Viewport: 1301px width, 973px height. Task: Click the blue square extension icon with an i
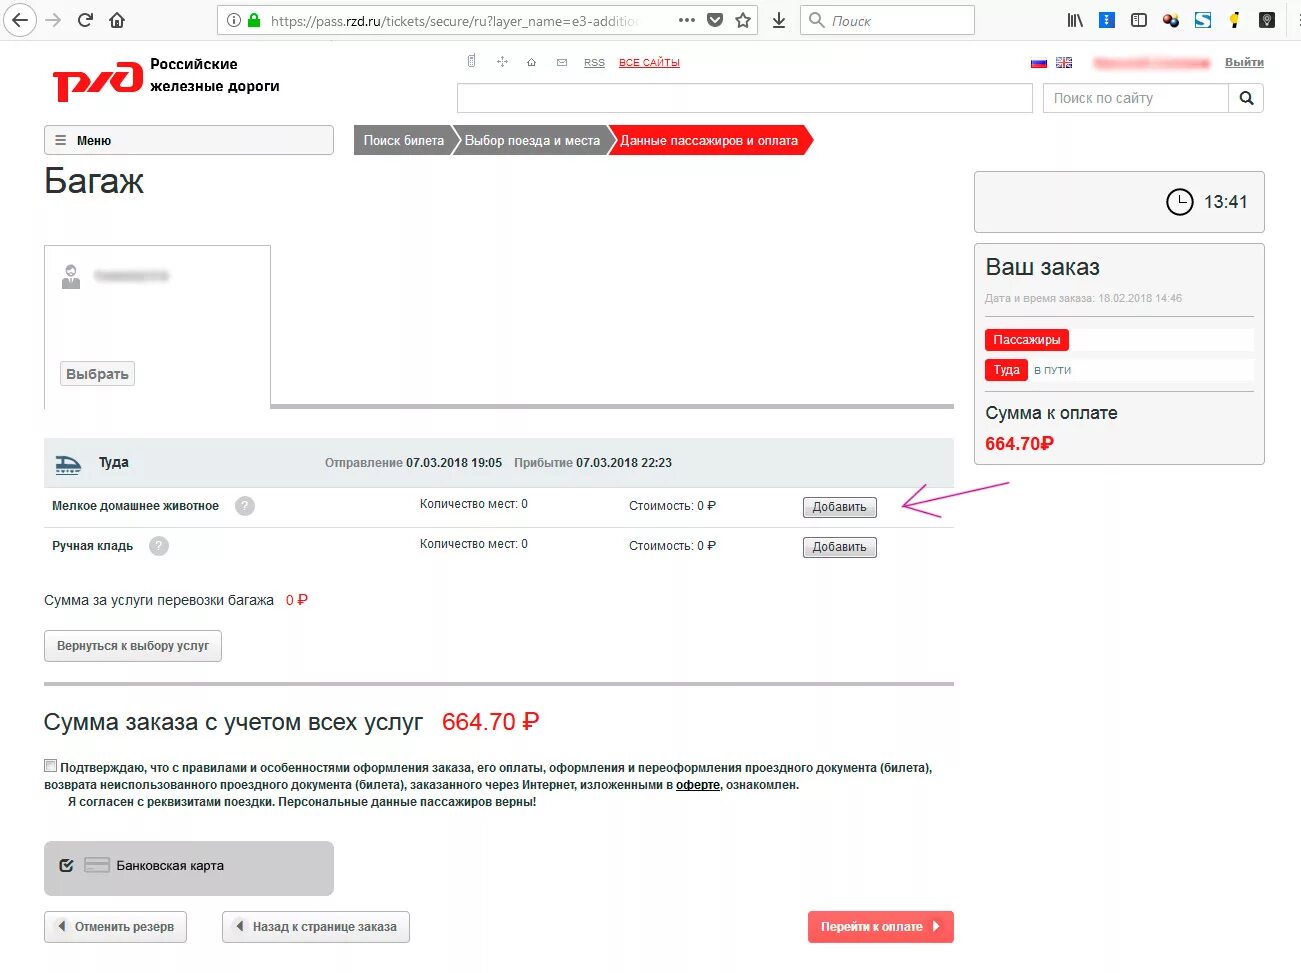coord(1107,20)
